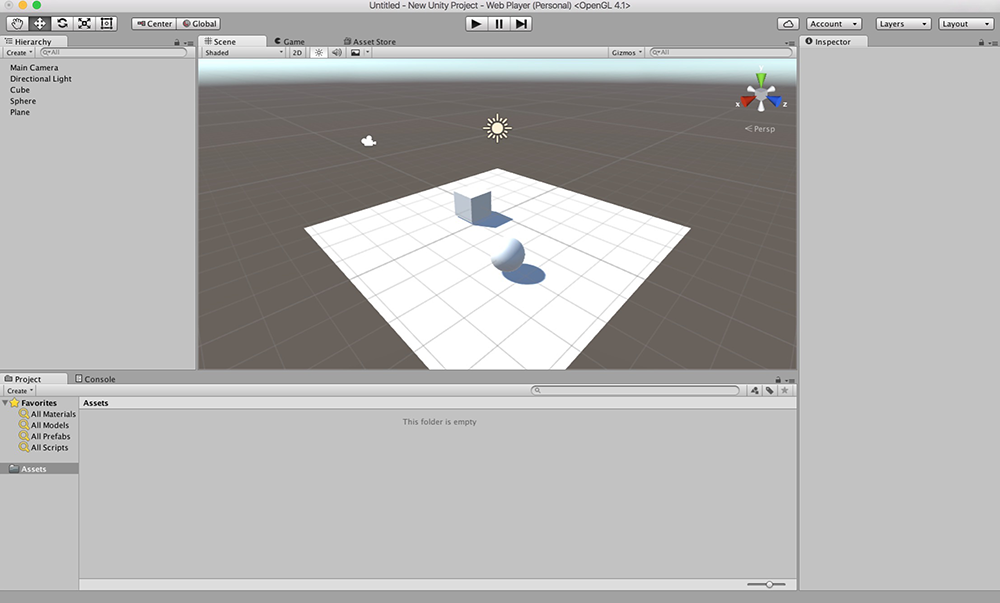Screen dimensions: 1000x603
Task: Select the Scale tool
Action: coord(84,23)
